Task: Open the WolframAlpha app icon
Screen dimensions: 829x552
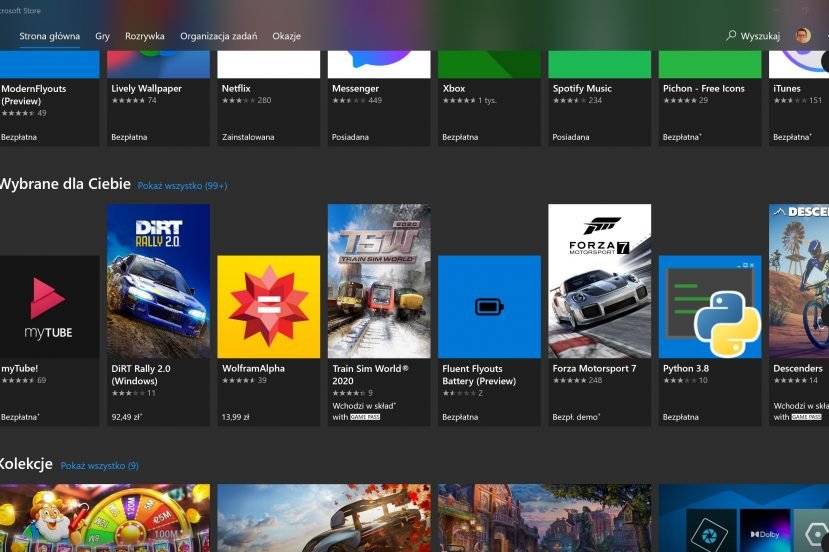Action: pyautogui.click(x=269, y=307)
